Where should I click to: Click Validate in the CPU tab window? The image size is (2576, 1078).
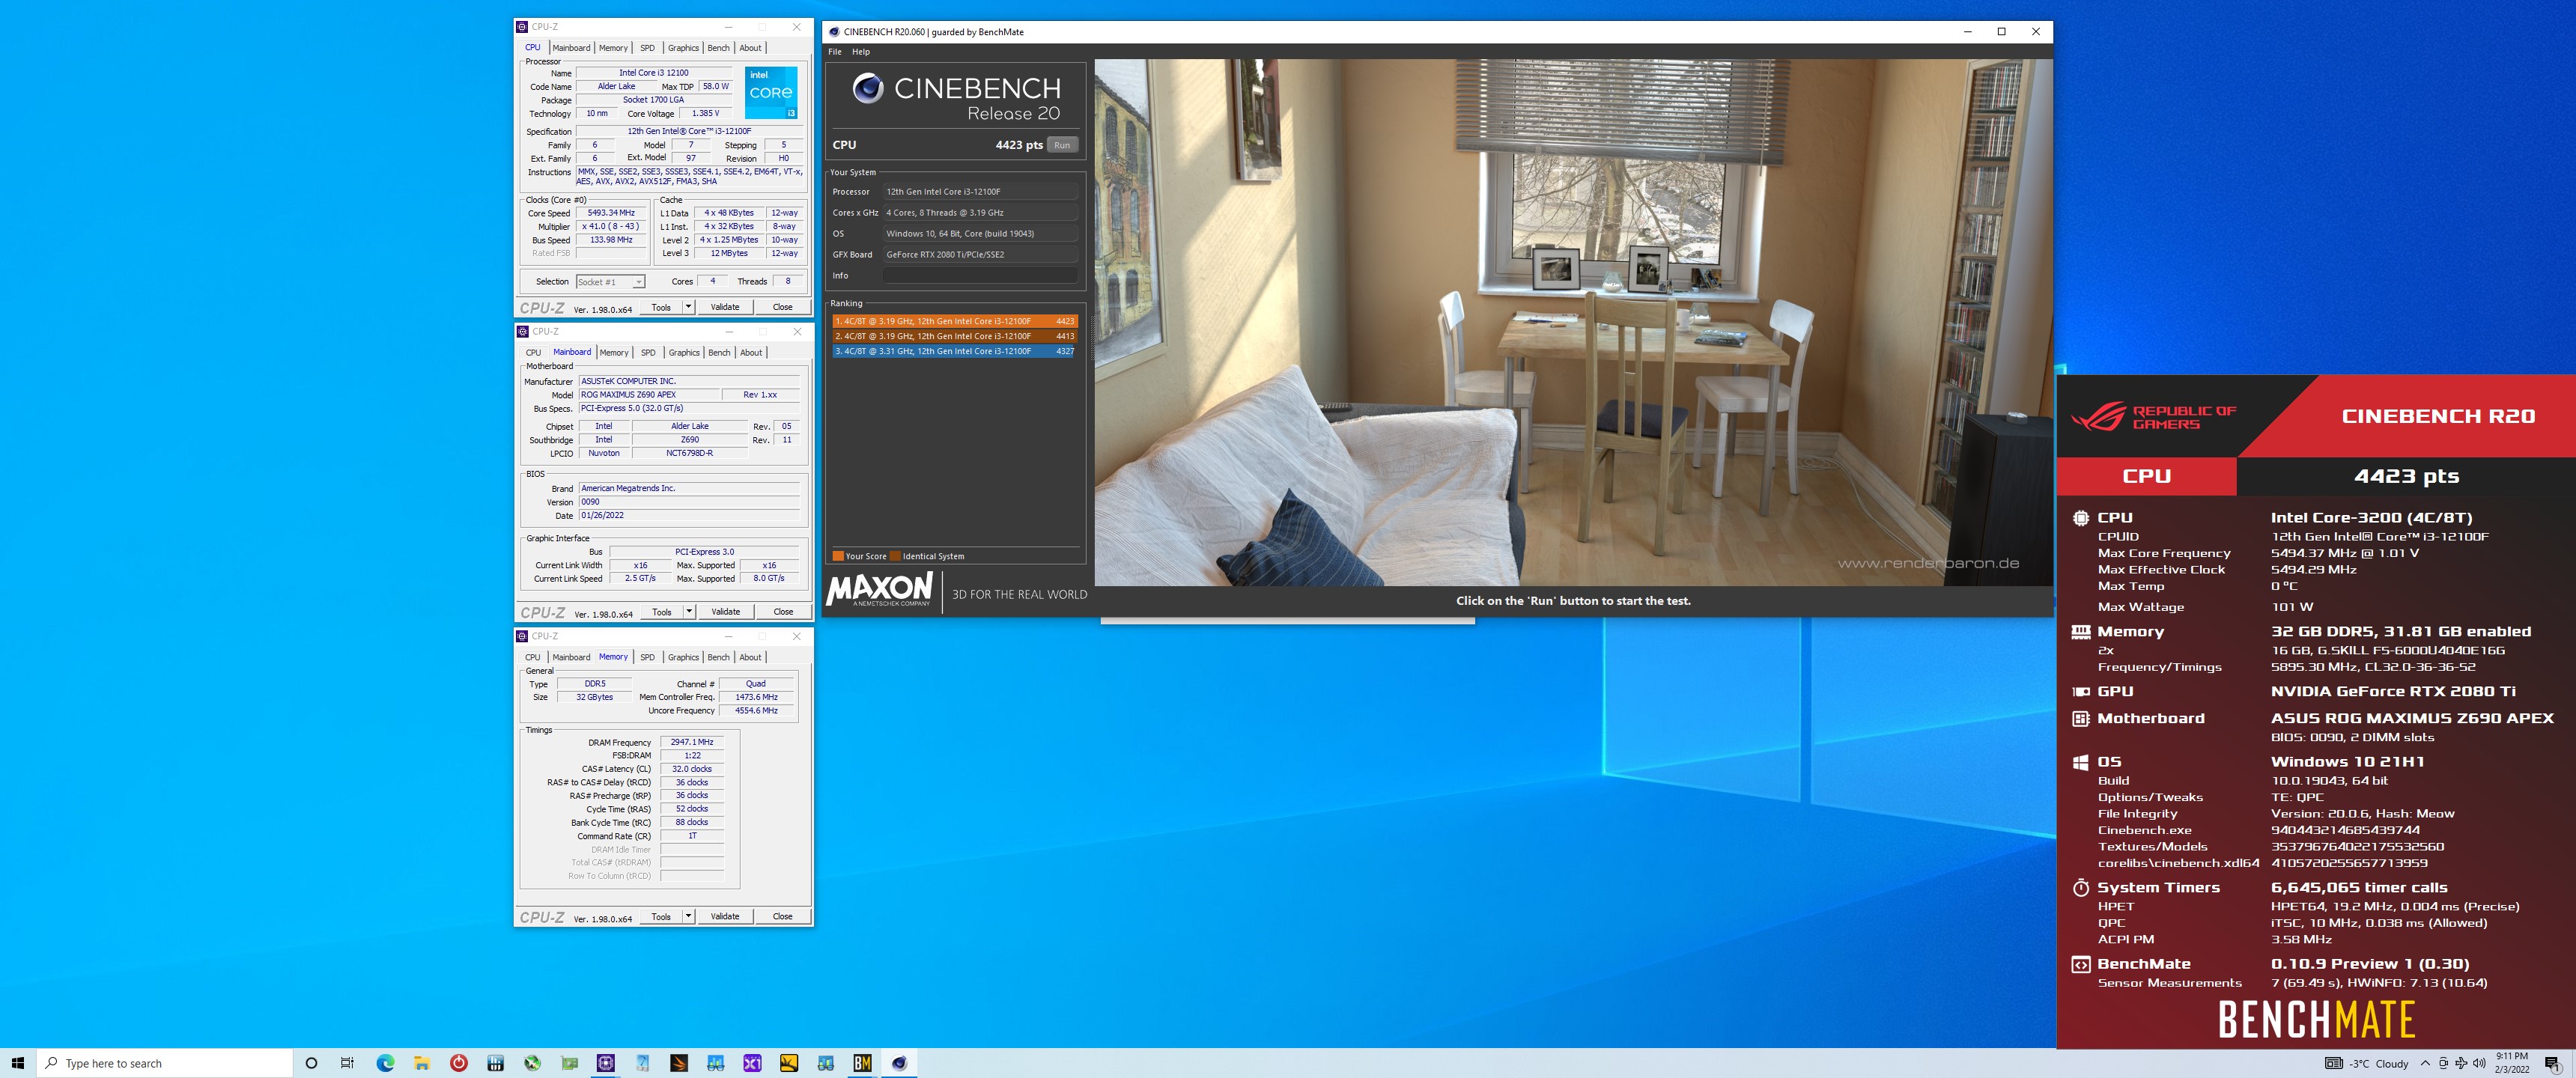pyautogui.click(x=725, y=307)
